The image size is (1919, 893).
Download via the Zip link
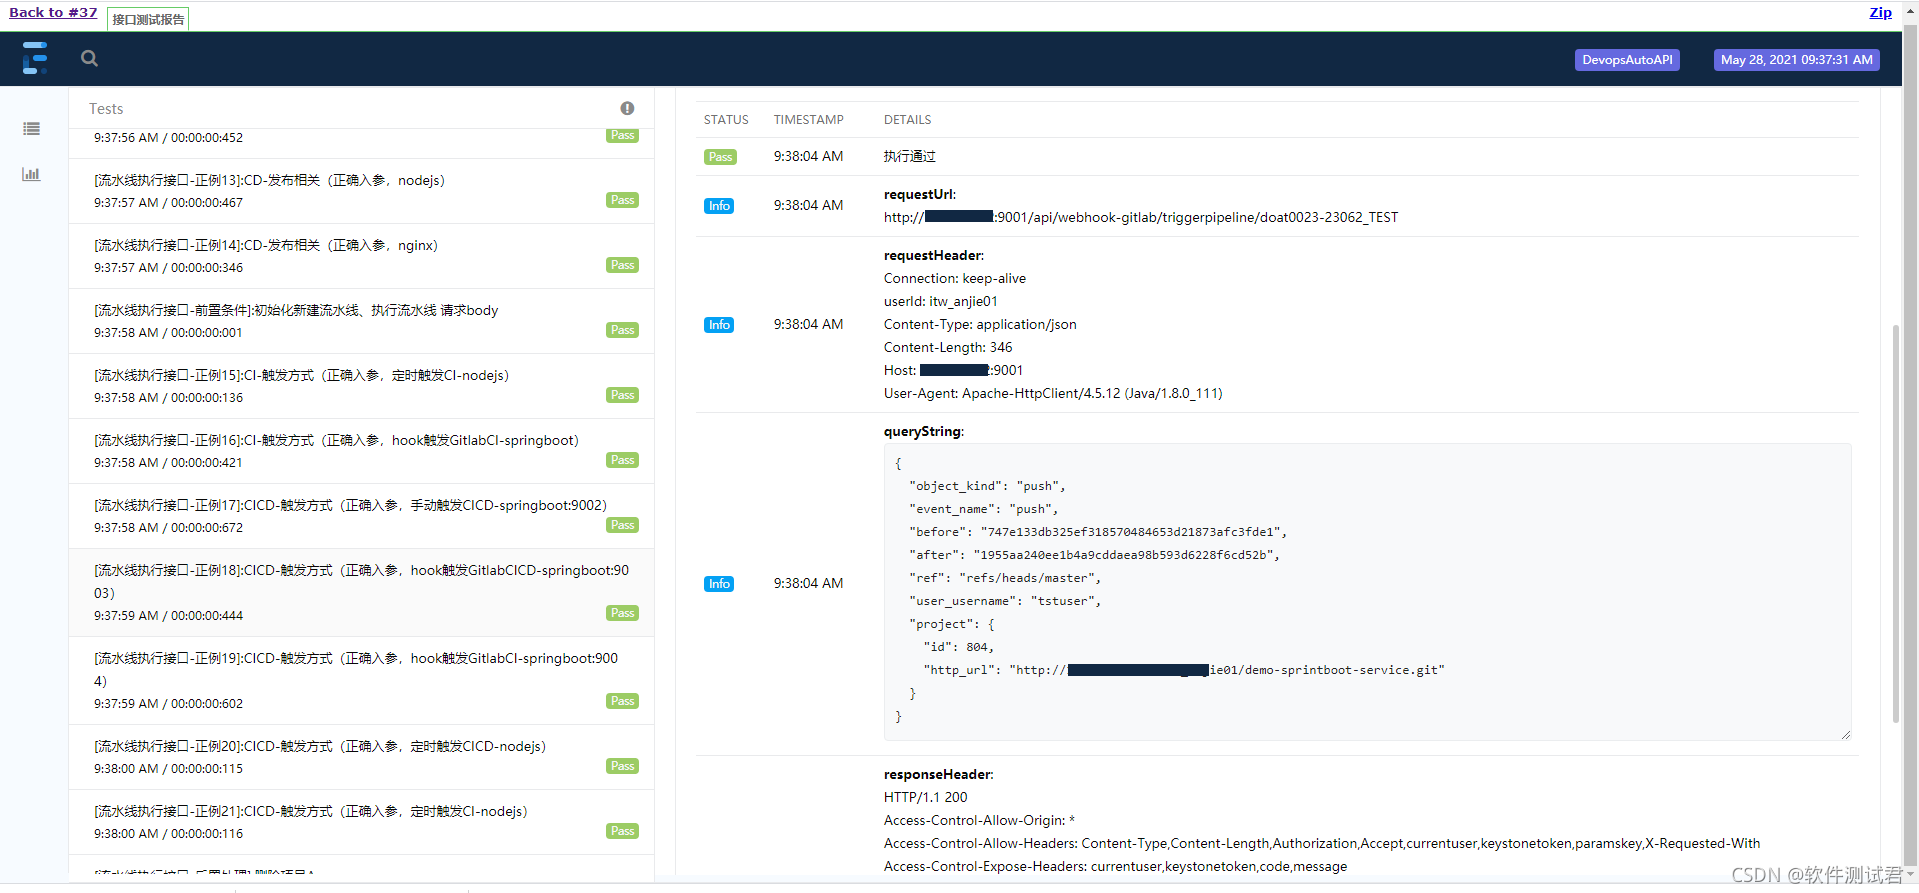pos(1881,13)
